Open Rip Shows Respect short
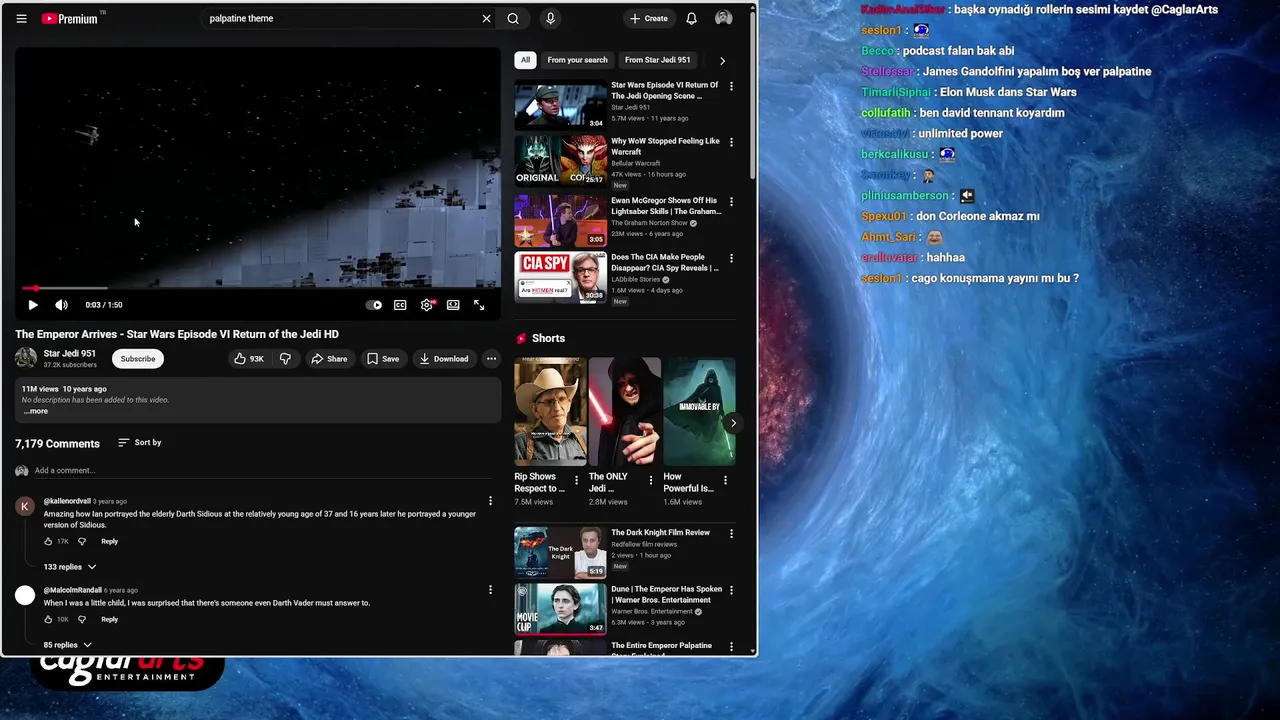 550,411
